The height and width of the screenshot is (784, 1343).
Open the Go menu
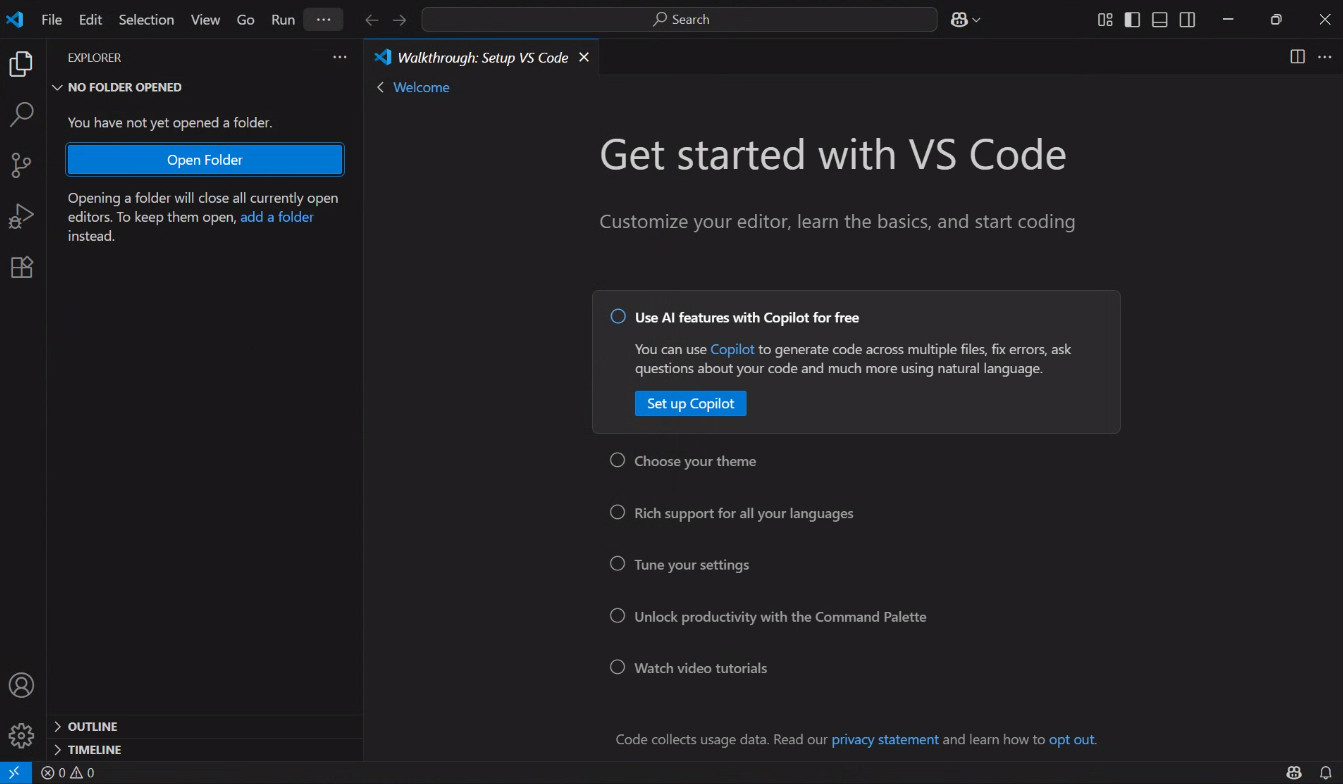(x=246, y=19)
